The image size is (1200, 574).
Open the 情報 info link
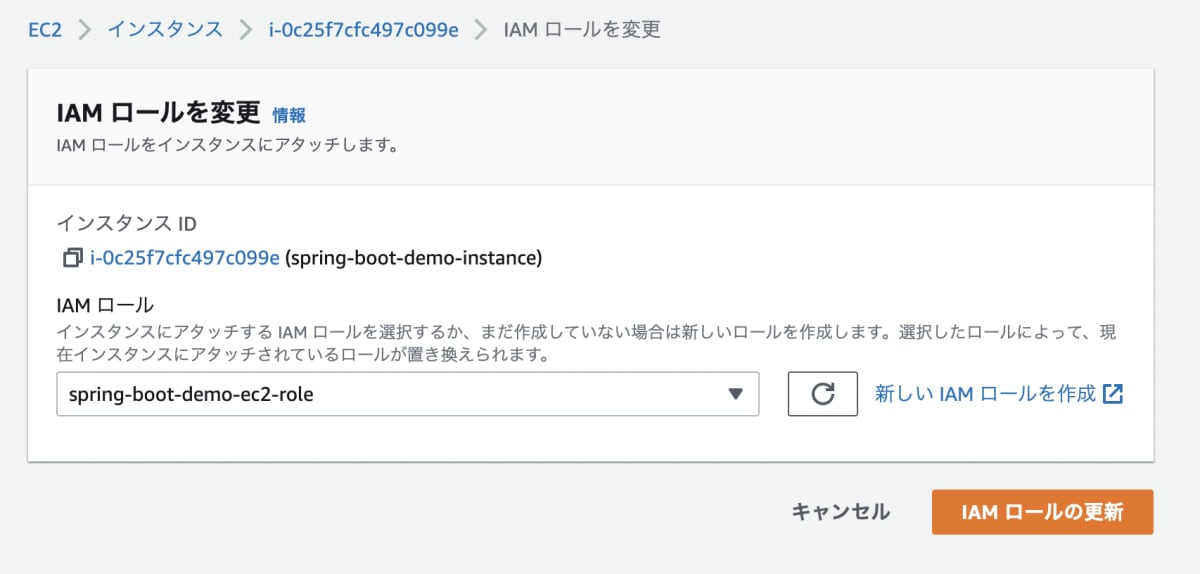point(289,115)
